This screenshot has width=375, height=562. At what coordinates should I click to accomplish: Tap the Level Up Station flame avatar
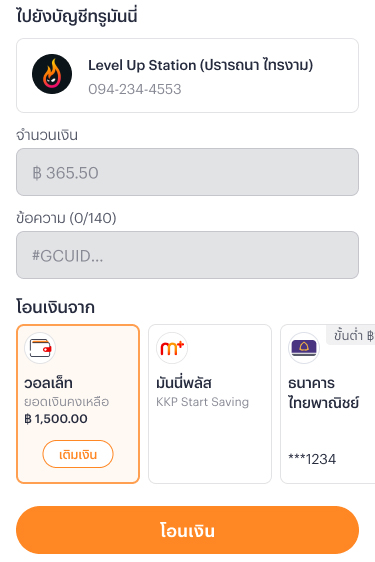(52, 74)
